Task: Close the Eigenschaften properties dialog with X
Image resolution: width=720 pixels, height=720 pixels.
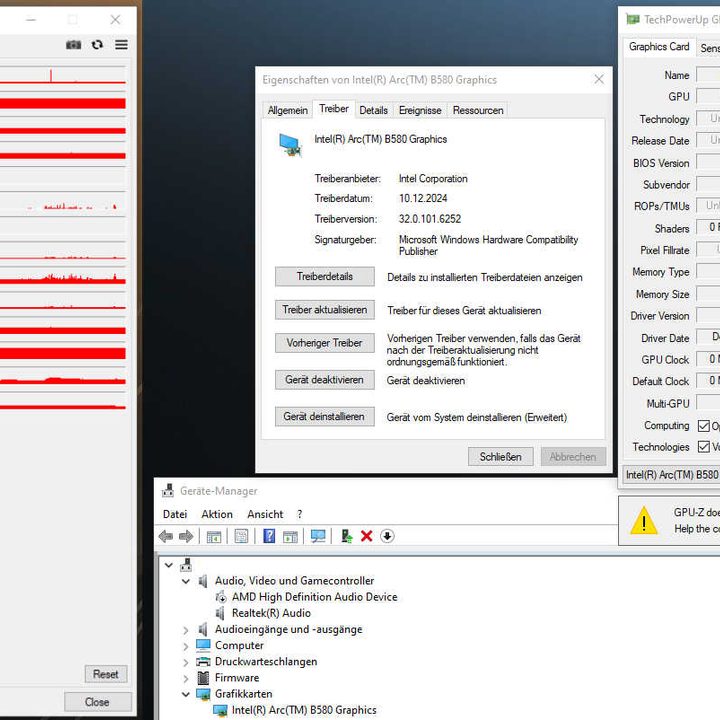Action: pyautogui.click(x=599, y=79)
